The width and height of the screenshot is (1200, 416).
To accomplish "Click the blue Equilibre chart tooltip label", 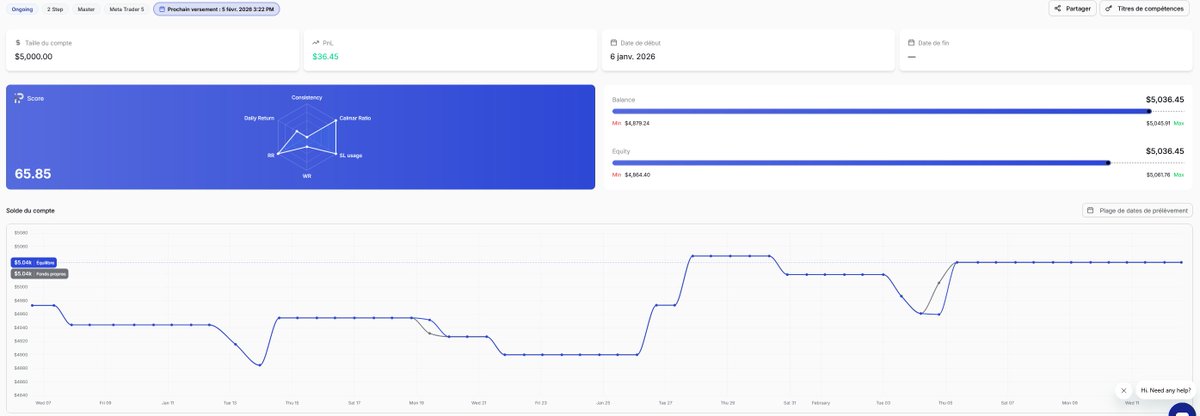I will (35, 262).
